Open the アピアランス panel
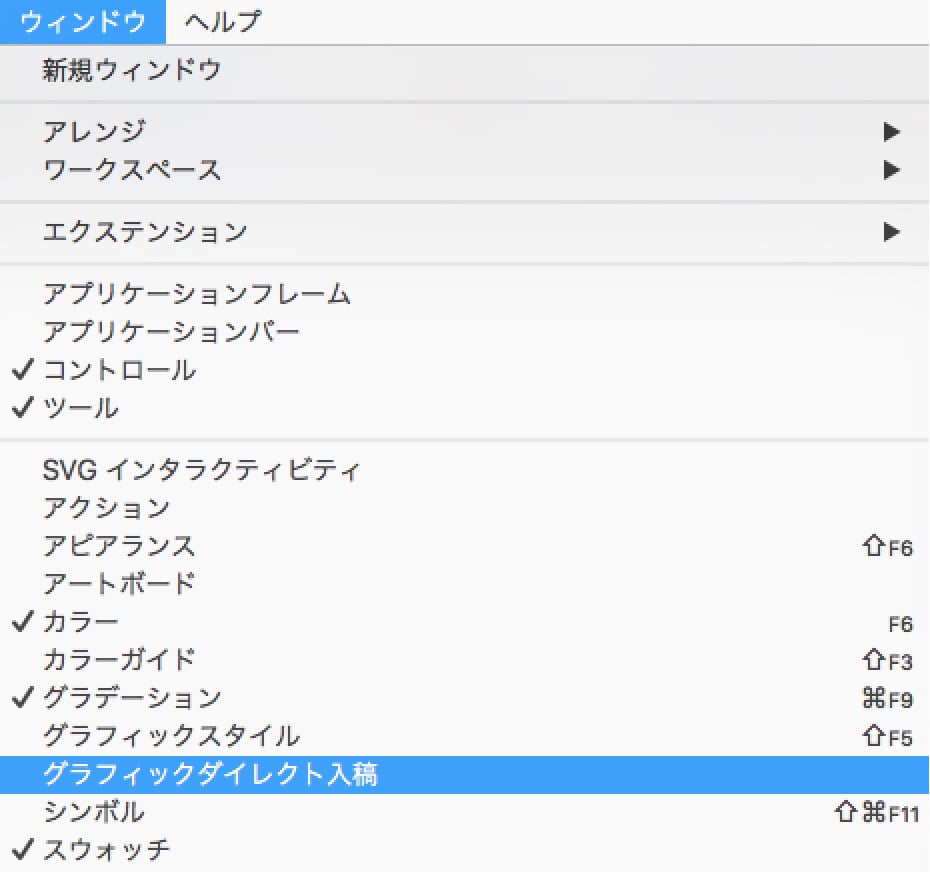 click(x=119, y=546)
